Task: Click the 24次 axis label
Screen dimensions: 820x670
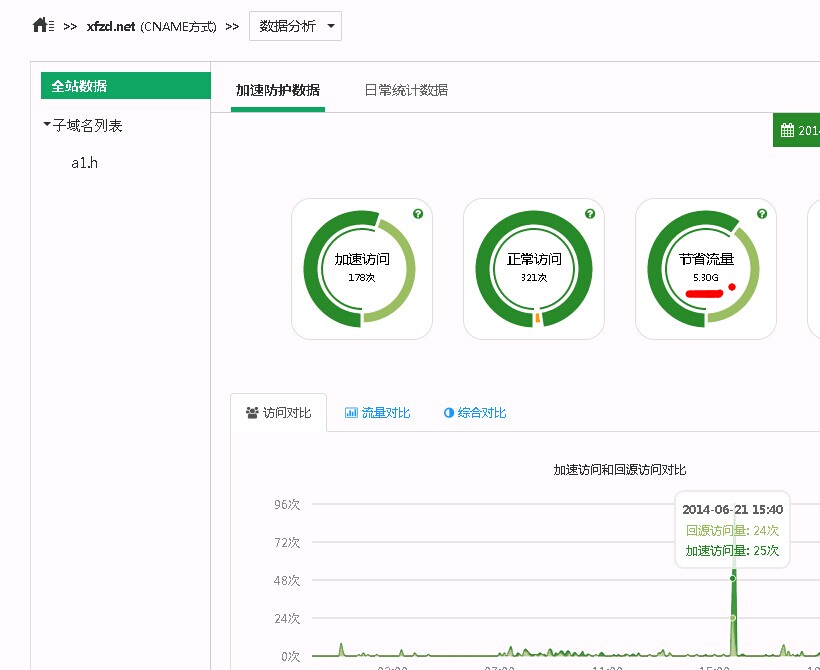Action: [287, 618]
